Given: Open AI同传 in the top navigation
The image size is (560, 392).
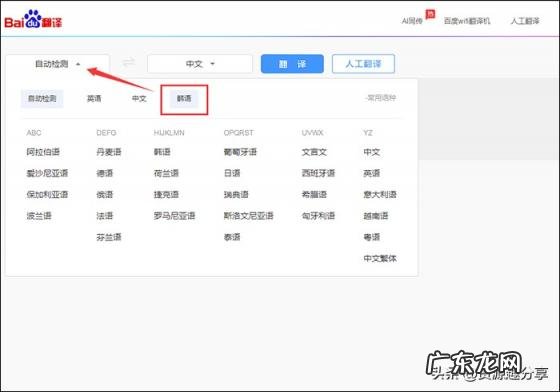Looking at the screenshot, I should (412, 21).
